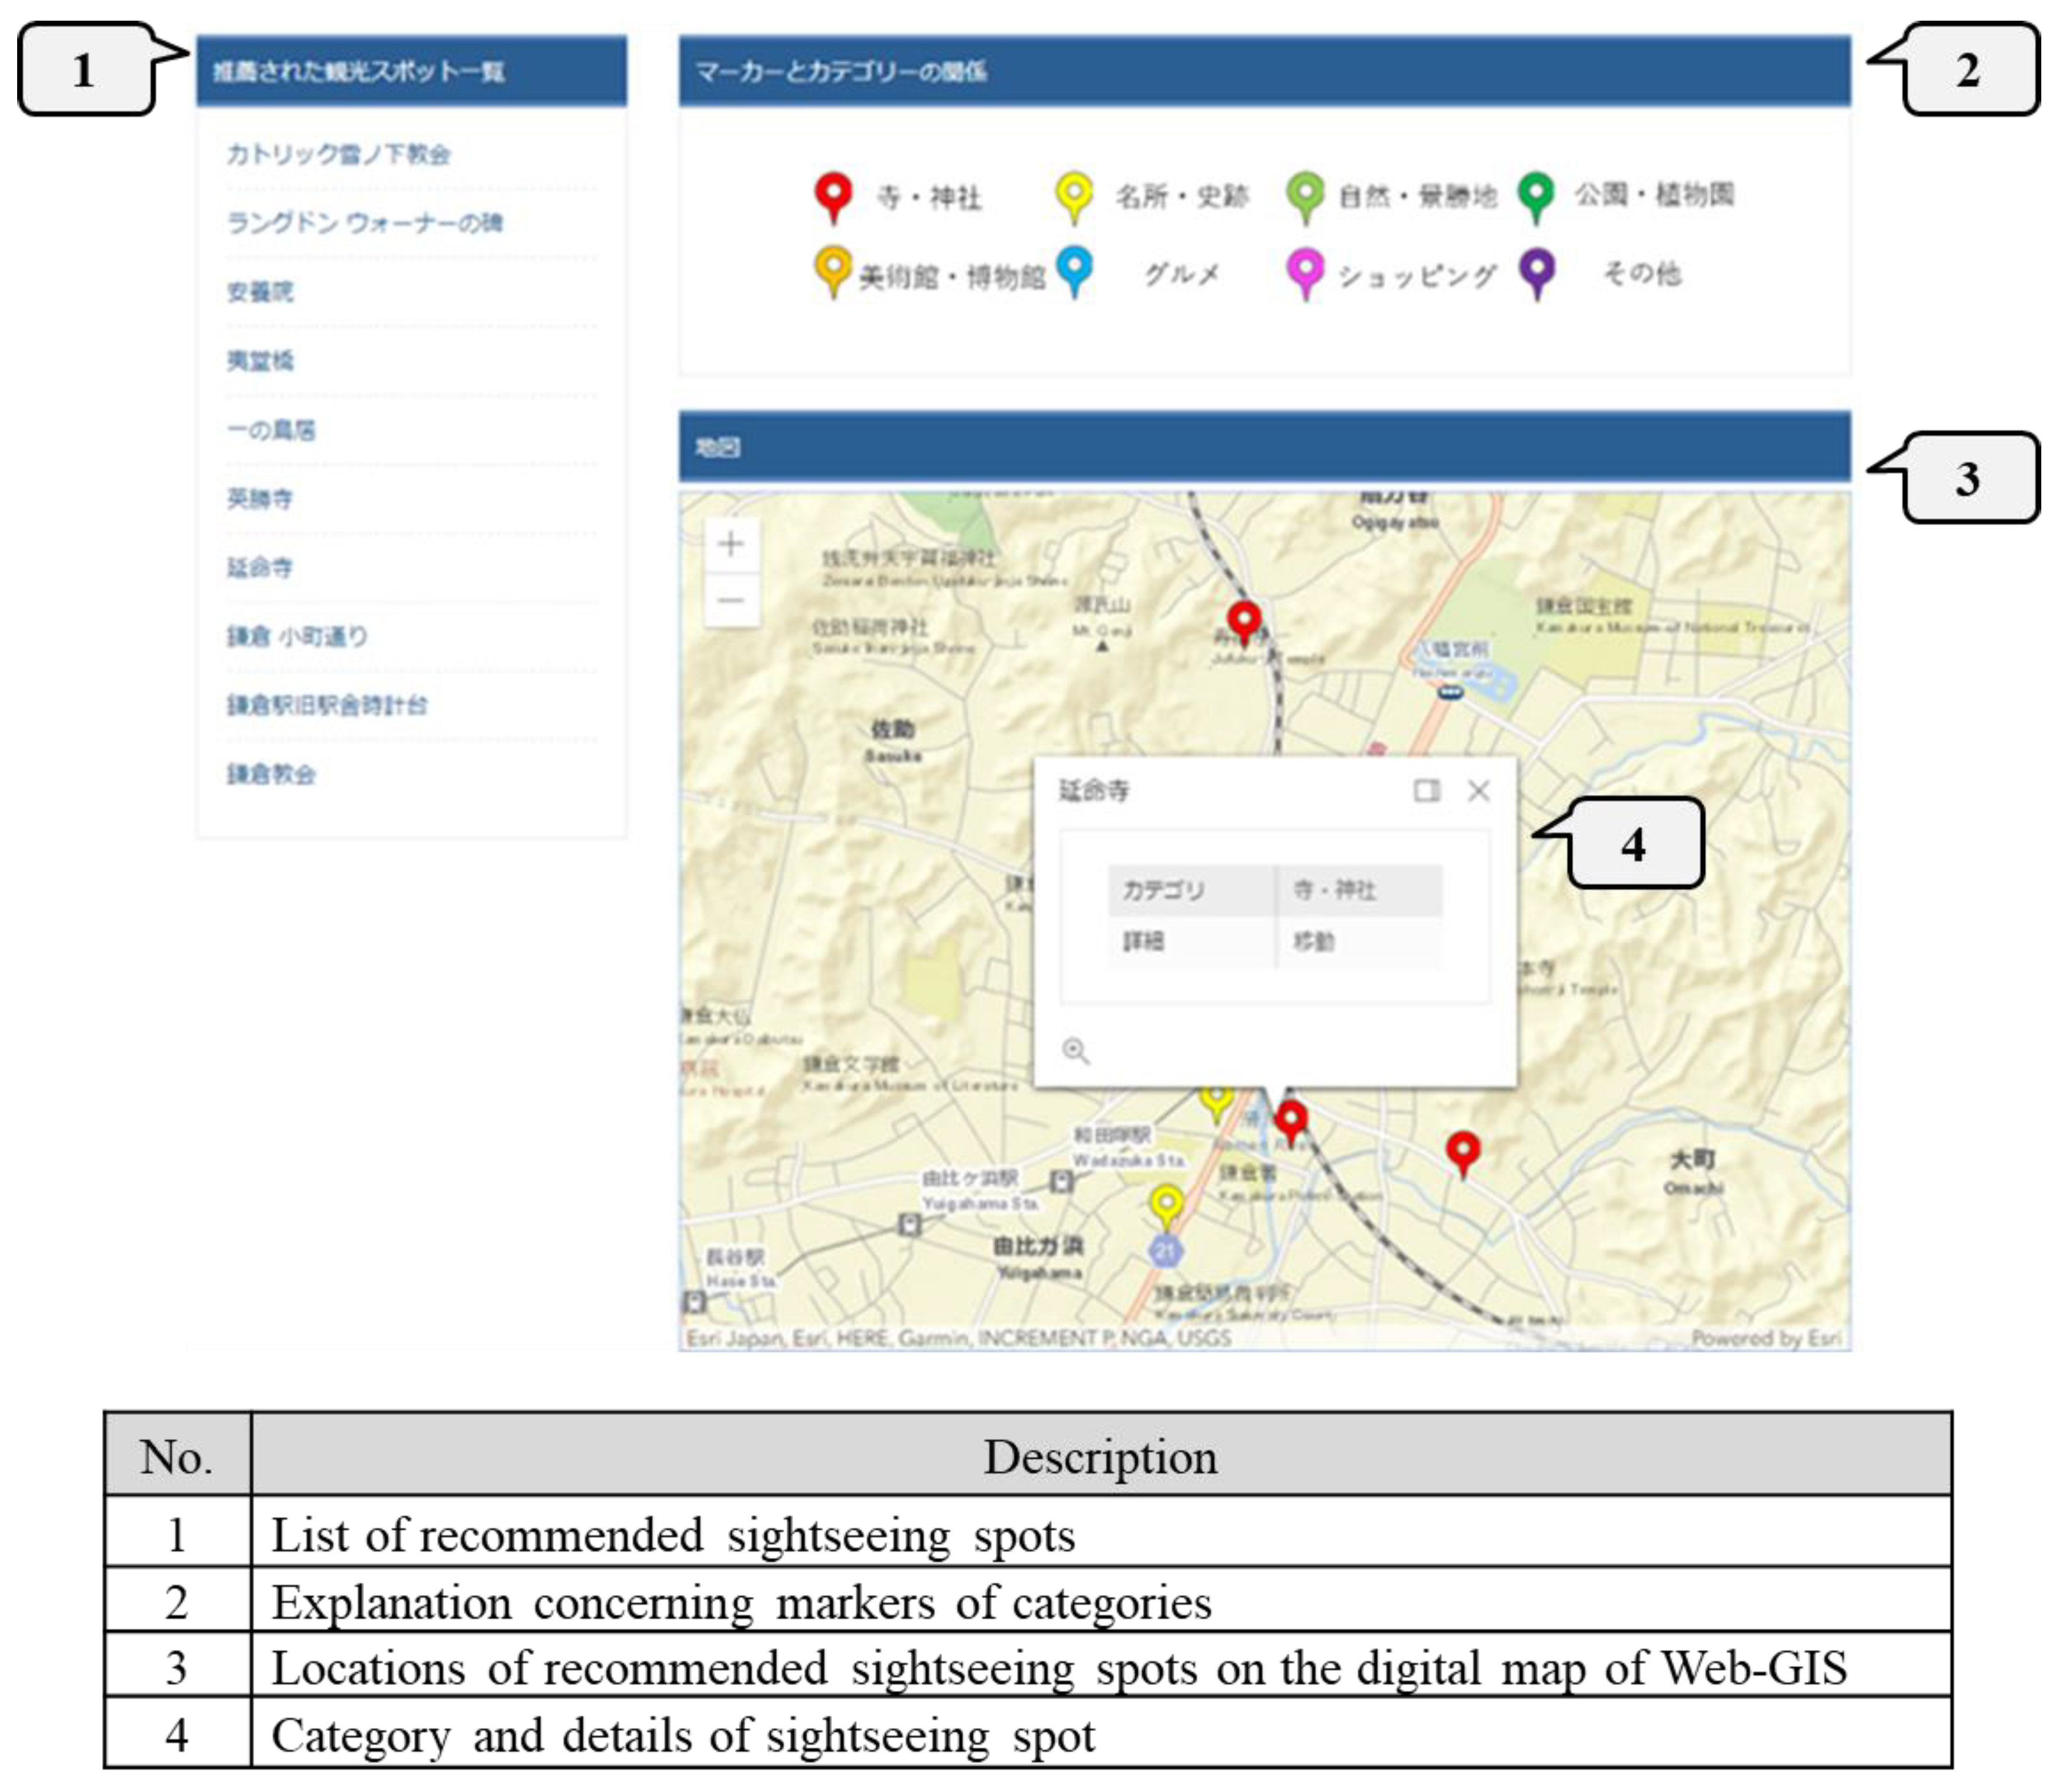Viewport: 2059px width, 1792px height.
Task: Open 鎌倉駅旧駅舎時計台 list entry
Action: click(327, 705)
